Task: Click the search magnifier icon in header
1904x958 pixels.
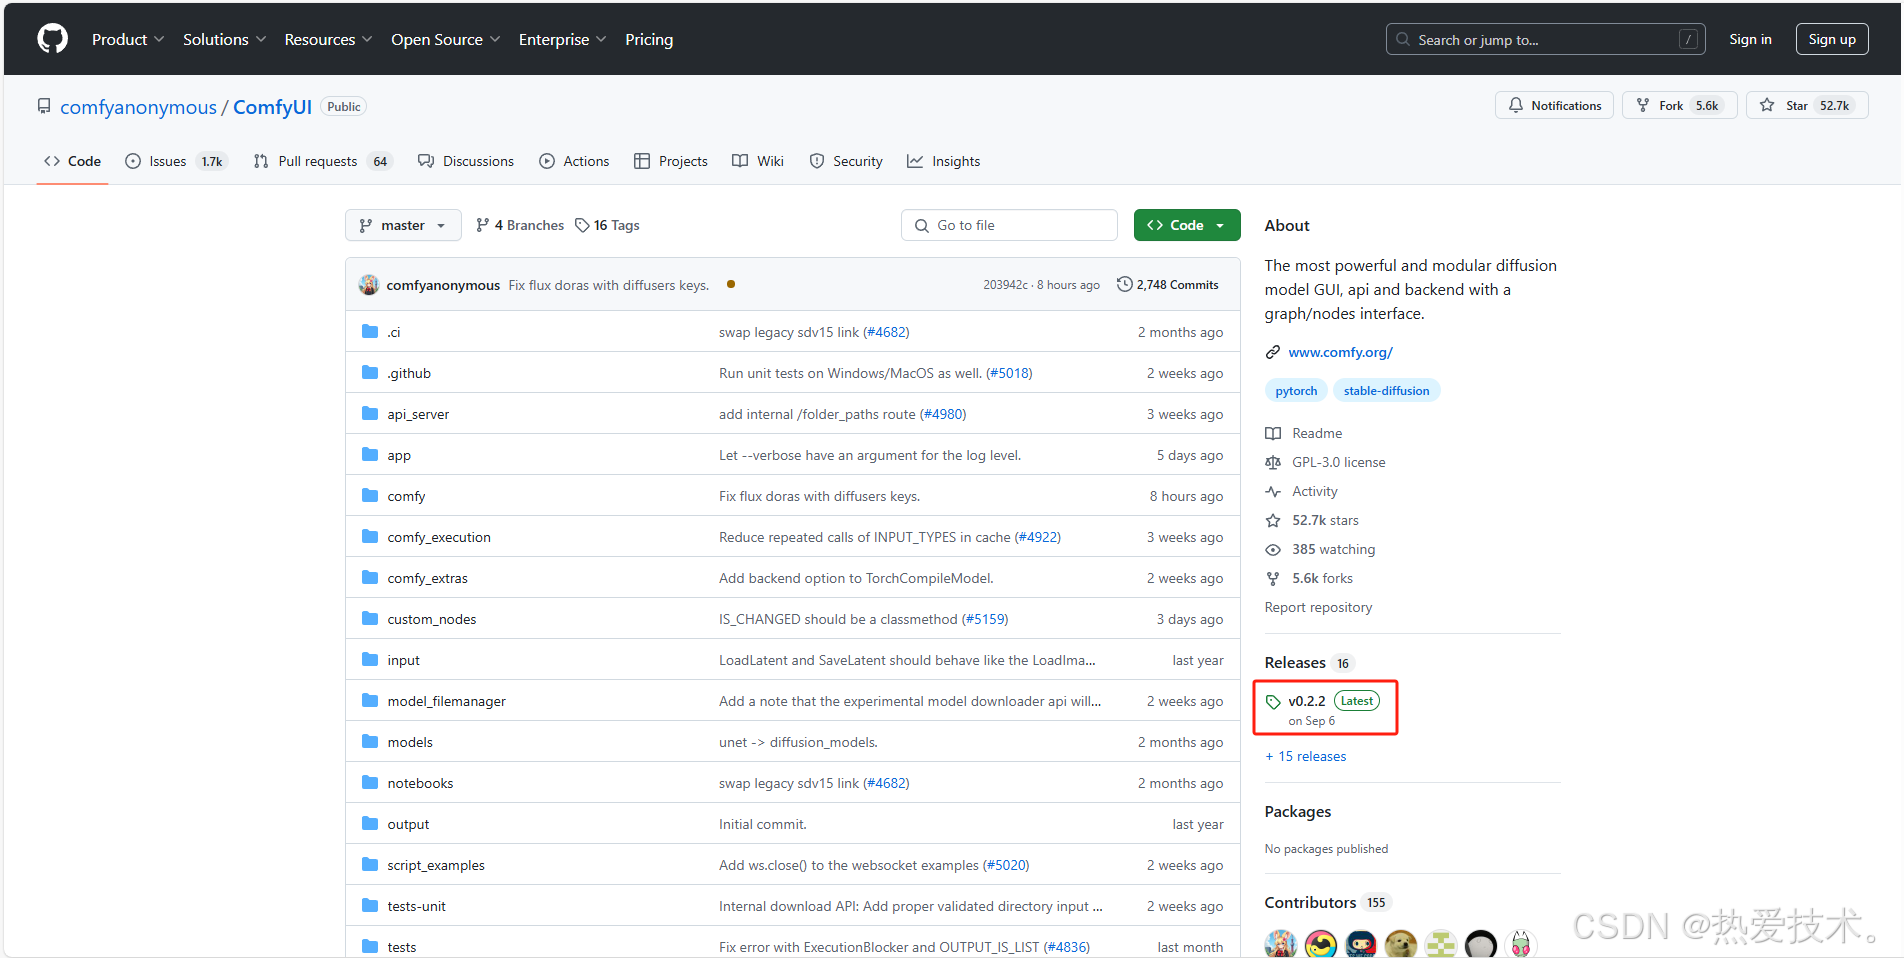Action: point(1403,39)
